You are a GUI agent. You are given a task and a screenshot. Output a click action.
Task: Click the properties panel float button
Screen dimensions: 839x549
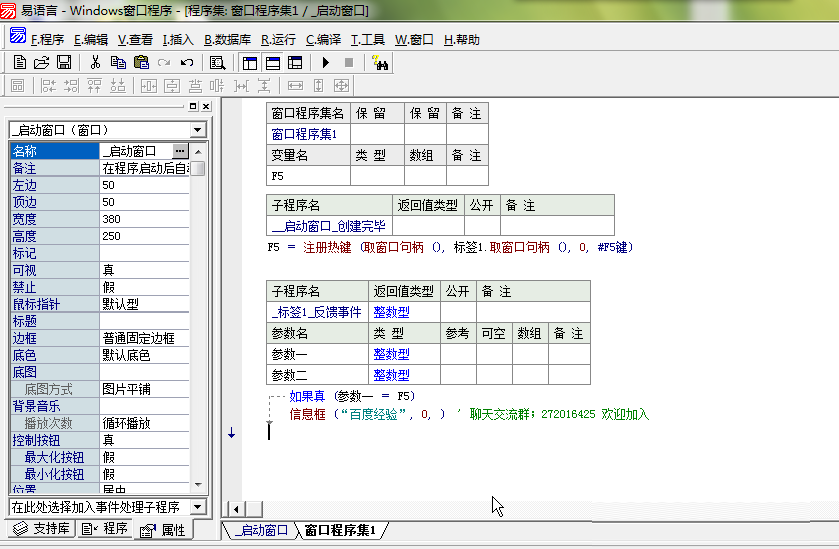193,106
